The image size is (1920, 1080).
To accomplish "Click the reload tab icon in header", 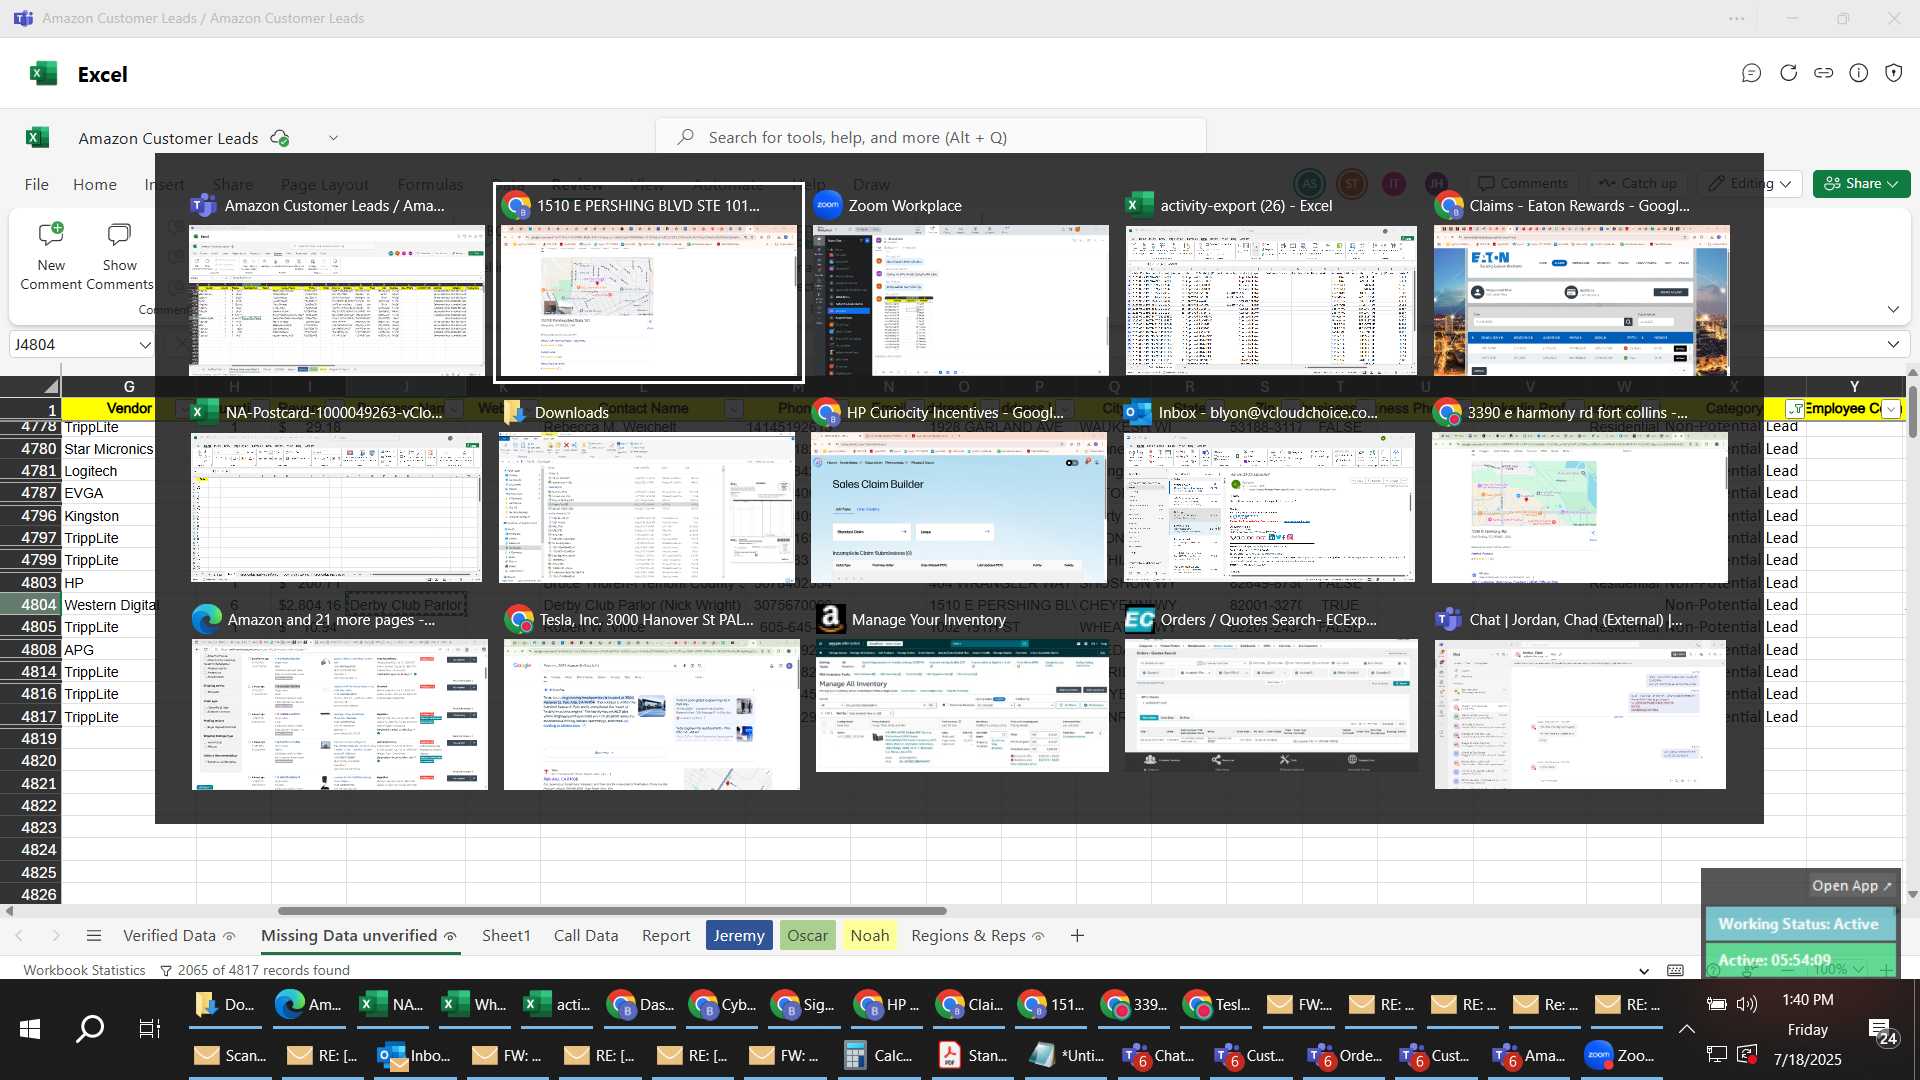I will [x=1788, y=73].
